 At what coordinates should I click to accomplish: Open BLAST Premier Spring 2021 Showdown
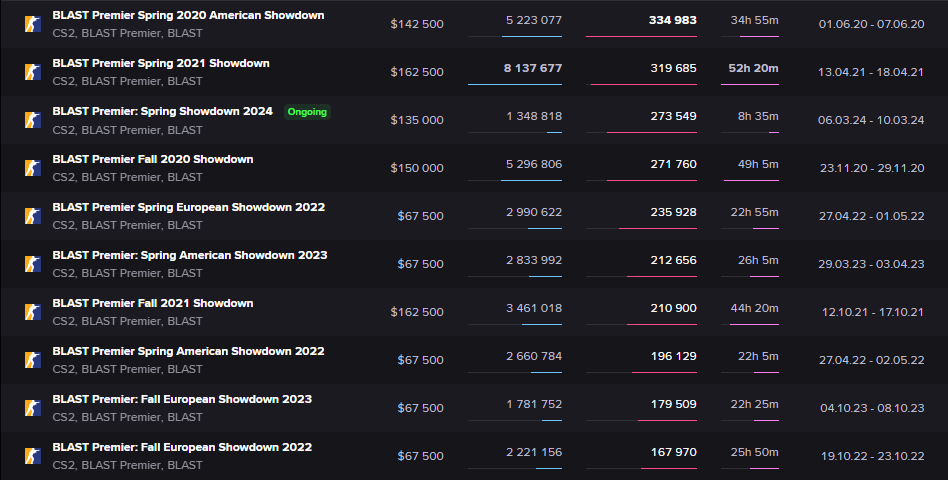(161, 63)
